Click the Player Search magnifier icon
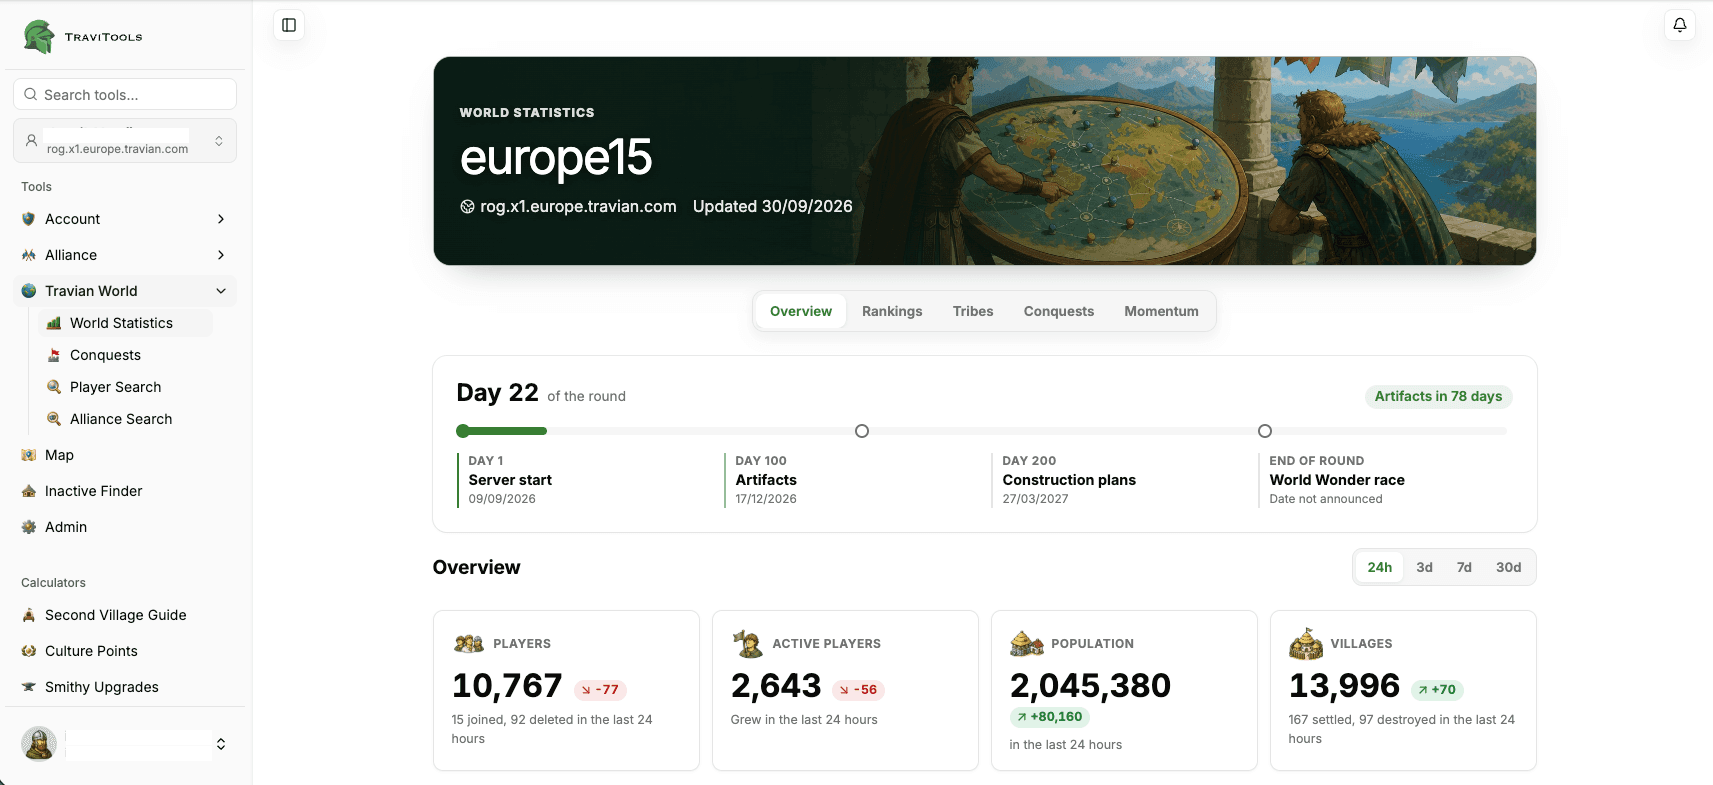 pos(54,387)
